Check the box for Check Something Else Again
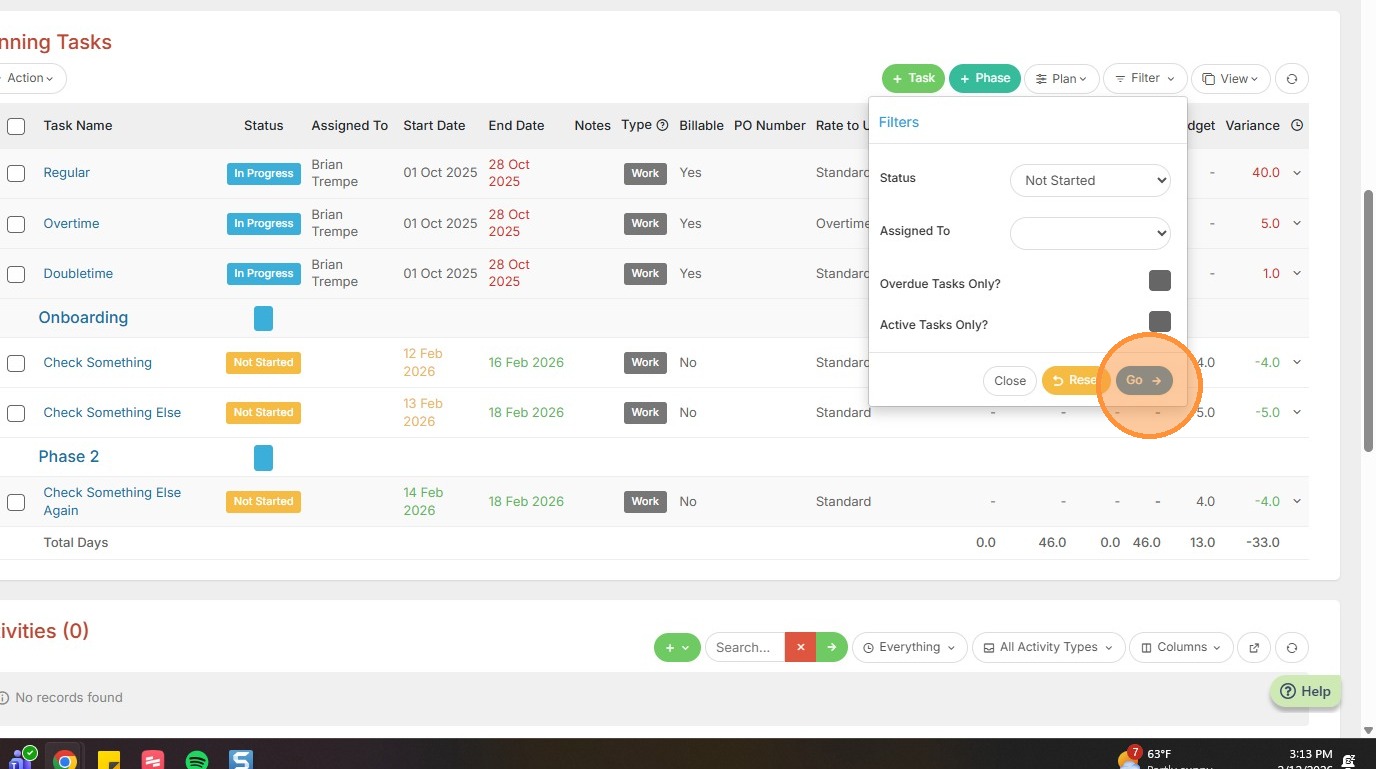1376x769 pixels. (x=16, y=502)
